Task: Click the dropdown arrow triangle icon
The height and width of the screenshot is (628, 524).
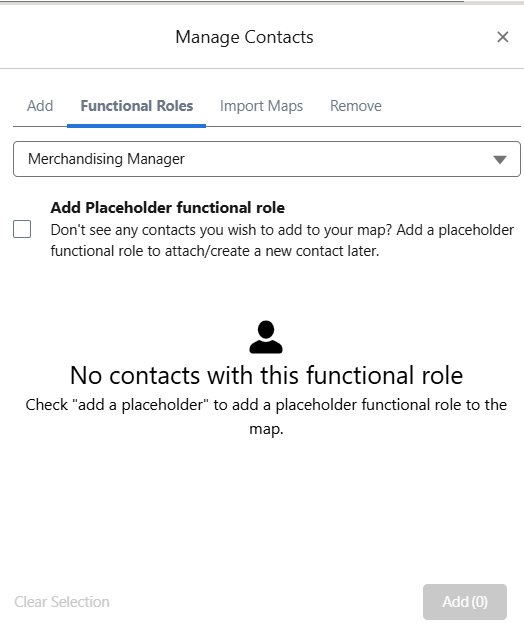Action: [x=500, y=160]
